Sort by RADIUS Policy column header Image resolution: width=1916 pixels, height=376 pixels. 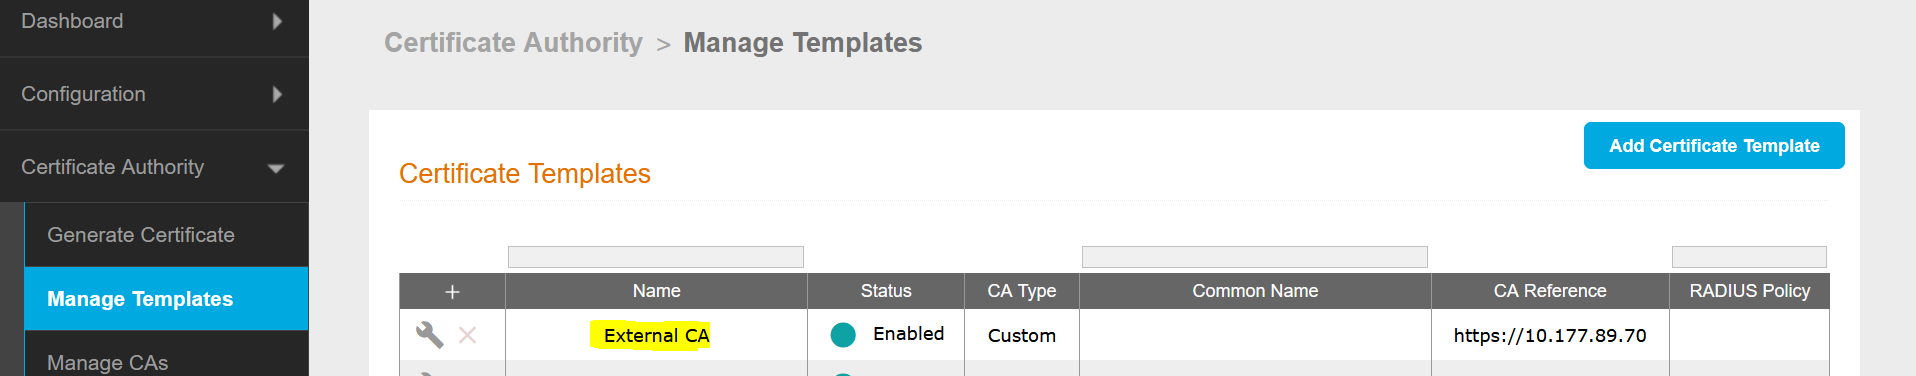click(x=1750, y=291)
